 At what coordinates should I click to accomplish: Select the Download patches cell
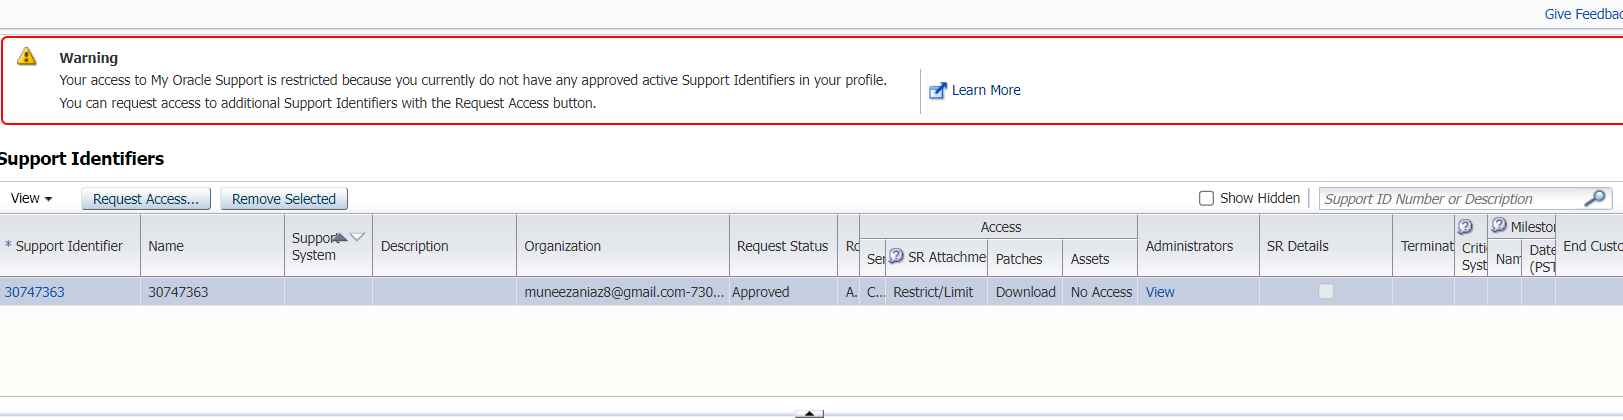[1025, 292]
